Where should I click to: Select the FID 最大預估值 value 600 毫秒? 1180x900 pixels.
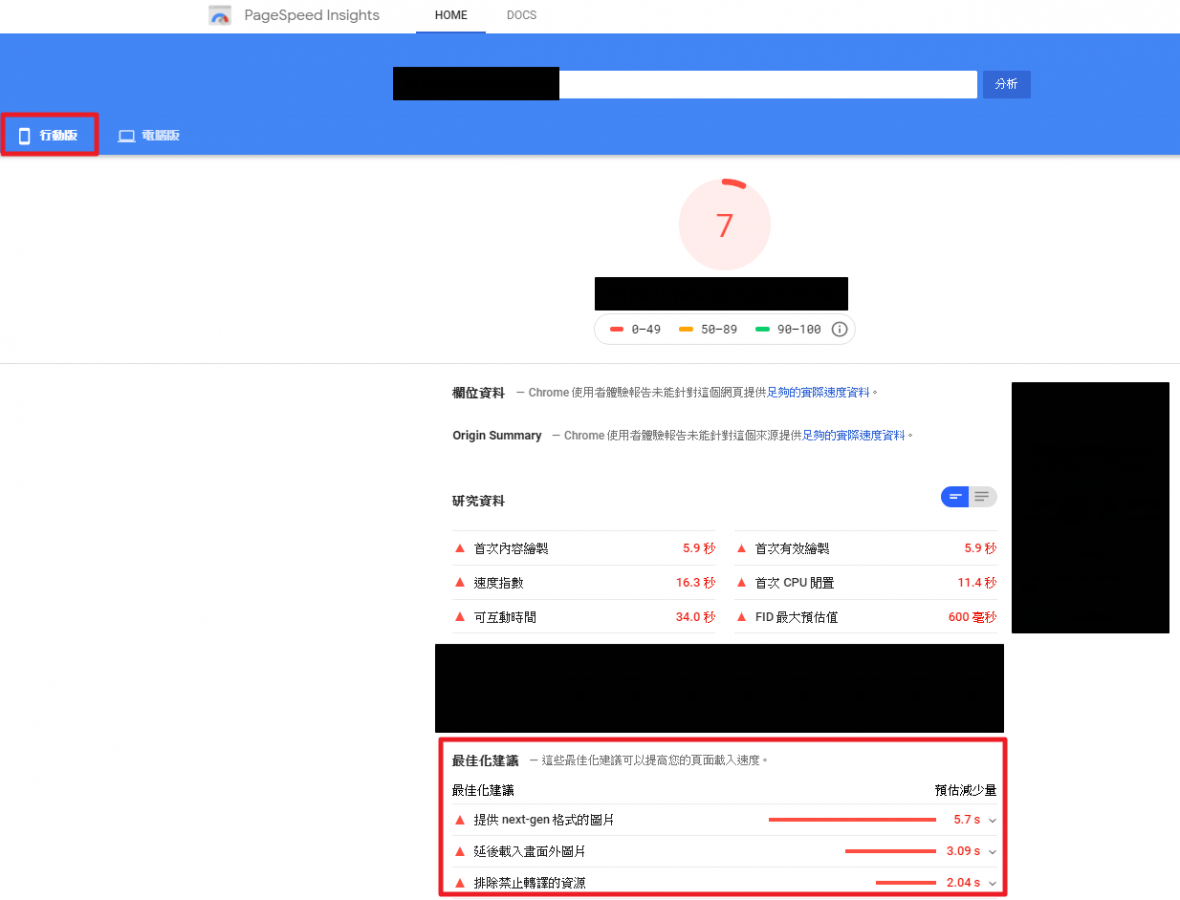(972, 617)
